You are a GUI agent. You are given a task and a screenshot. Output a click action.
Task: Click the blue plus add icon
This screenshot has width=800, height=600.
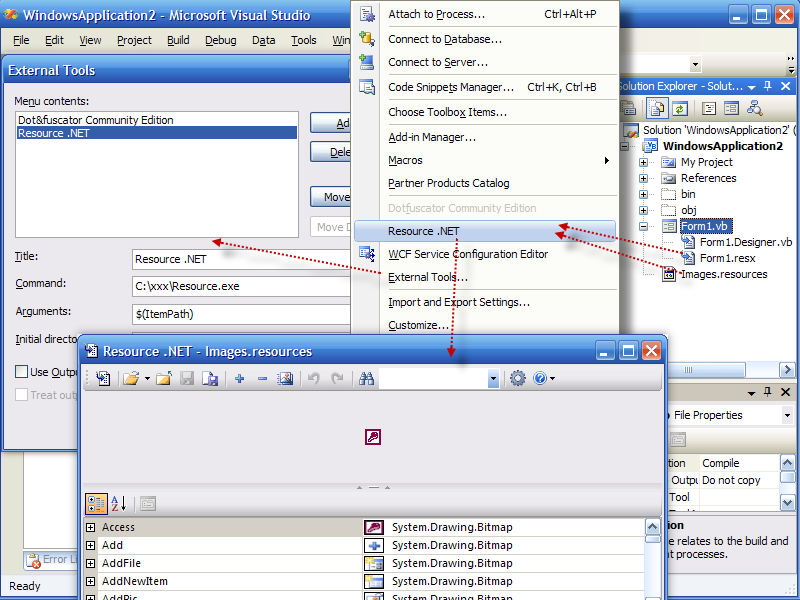239,378
